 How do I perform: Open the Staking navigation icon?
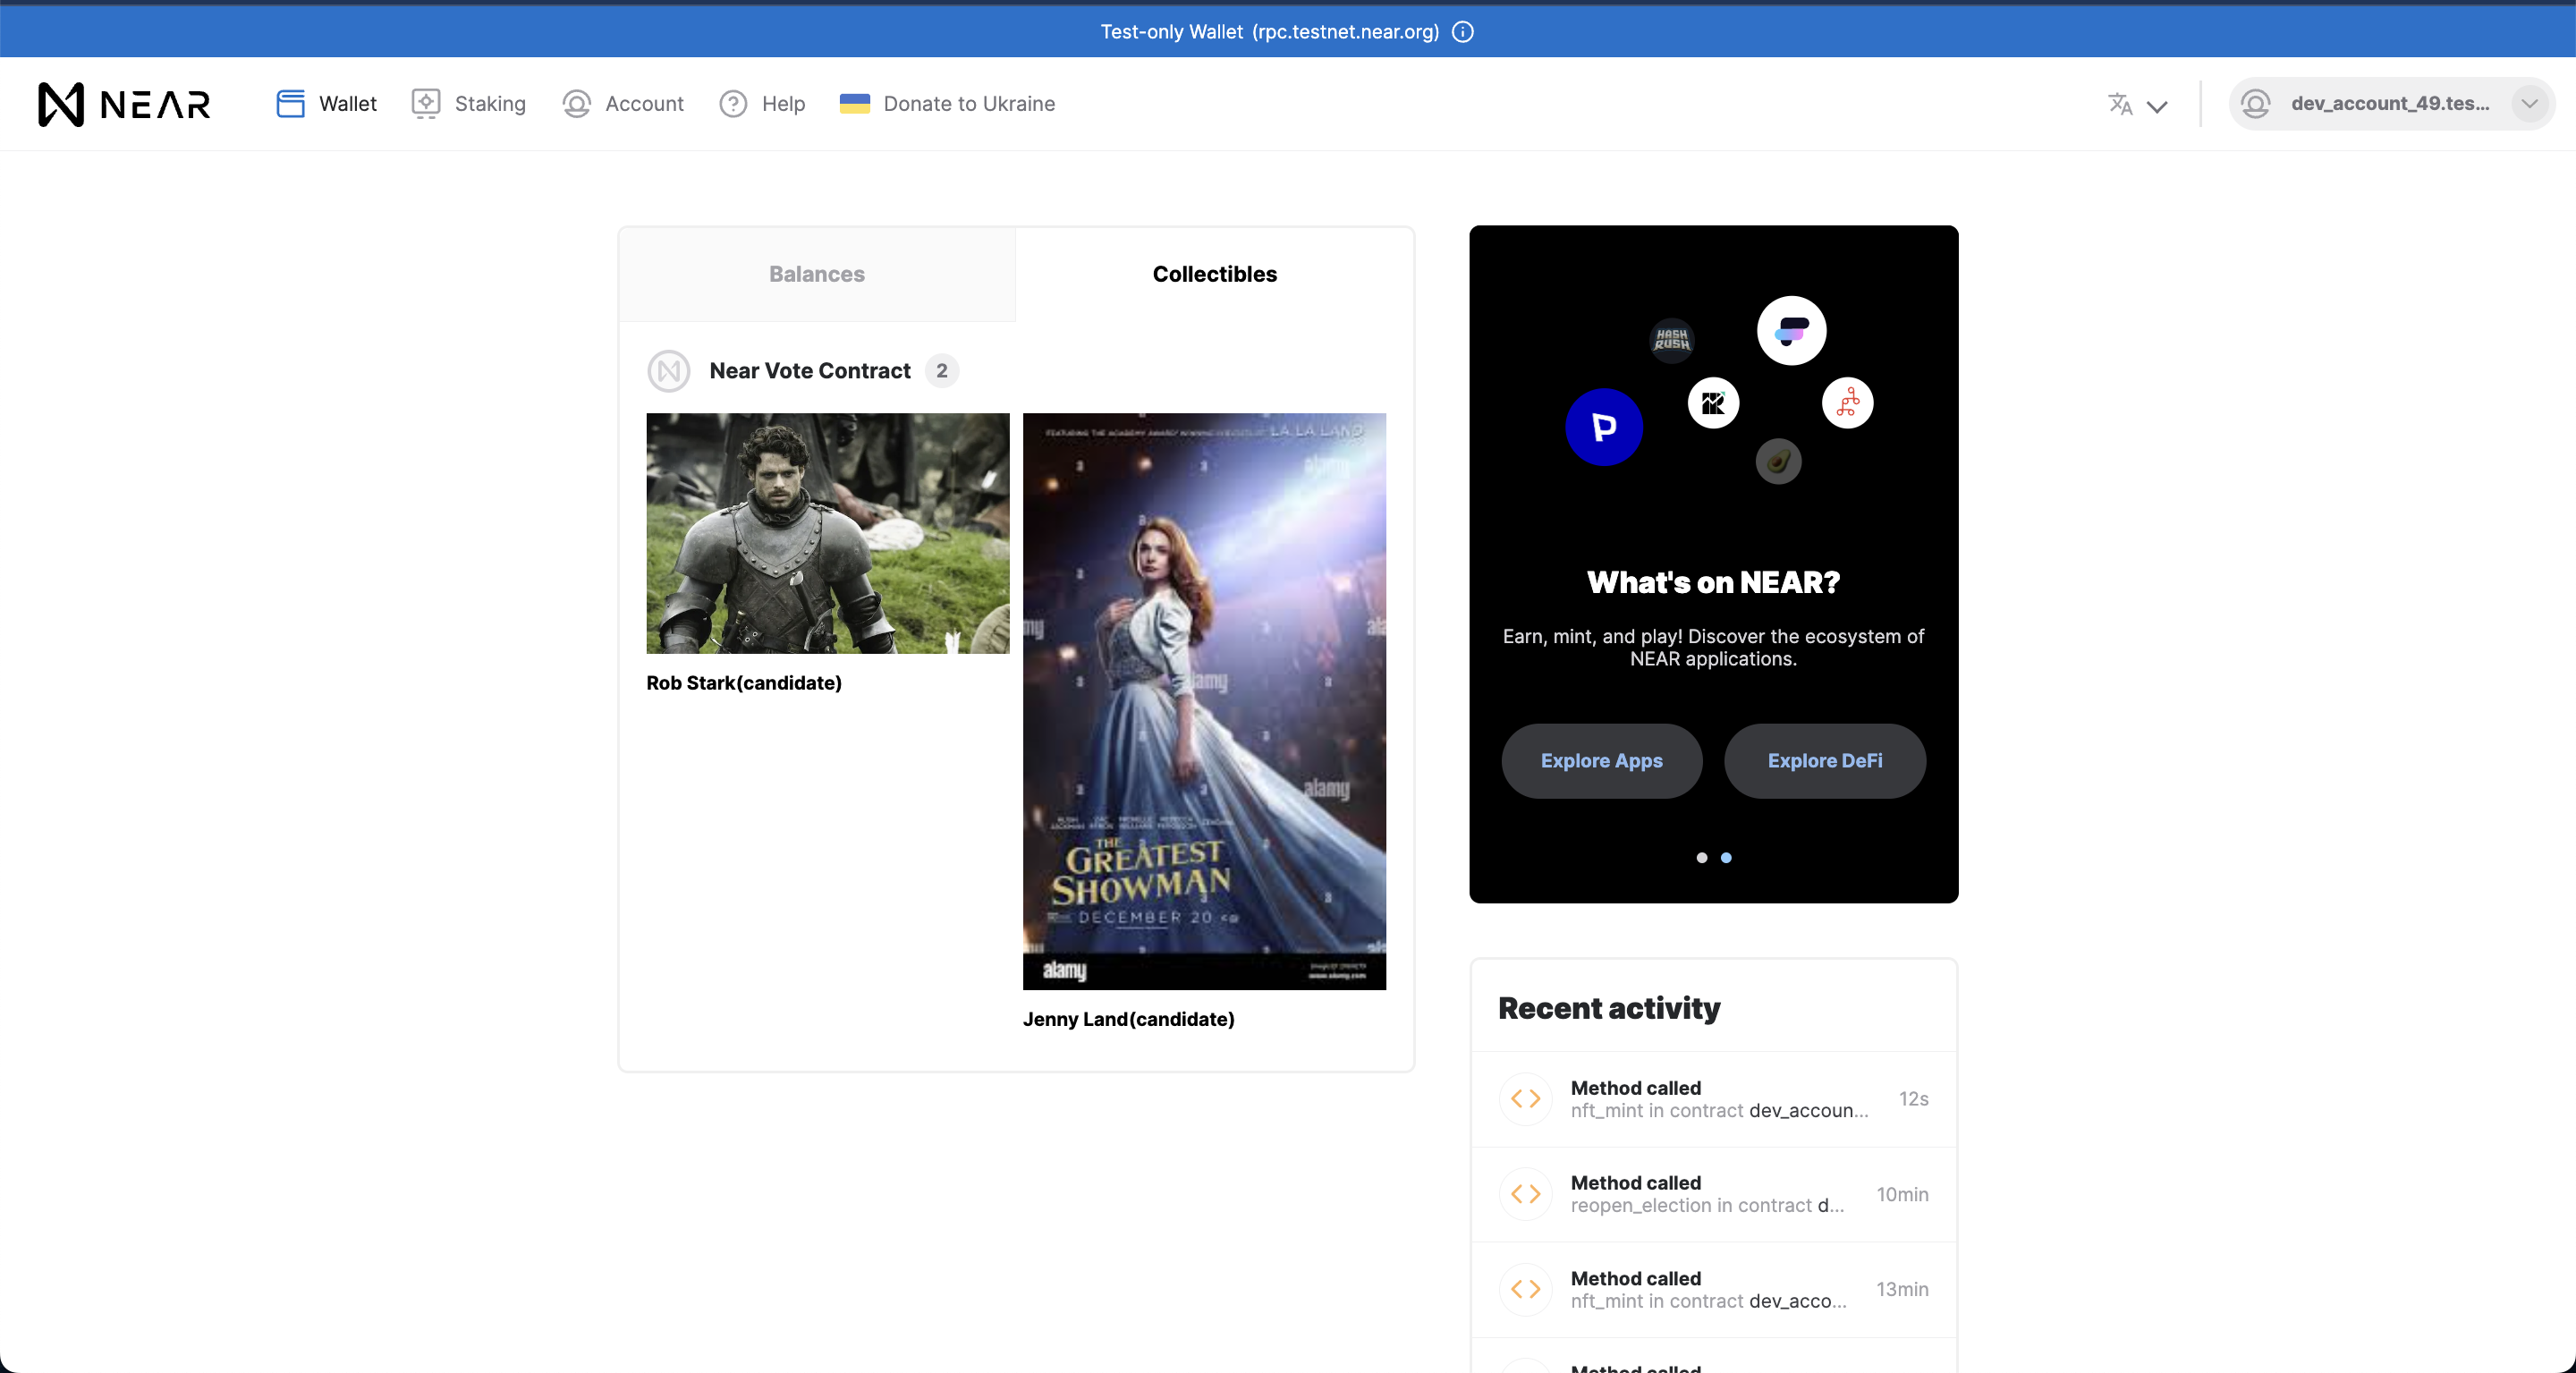(426, 104)
